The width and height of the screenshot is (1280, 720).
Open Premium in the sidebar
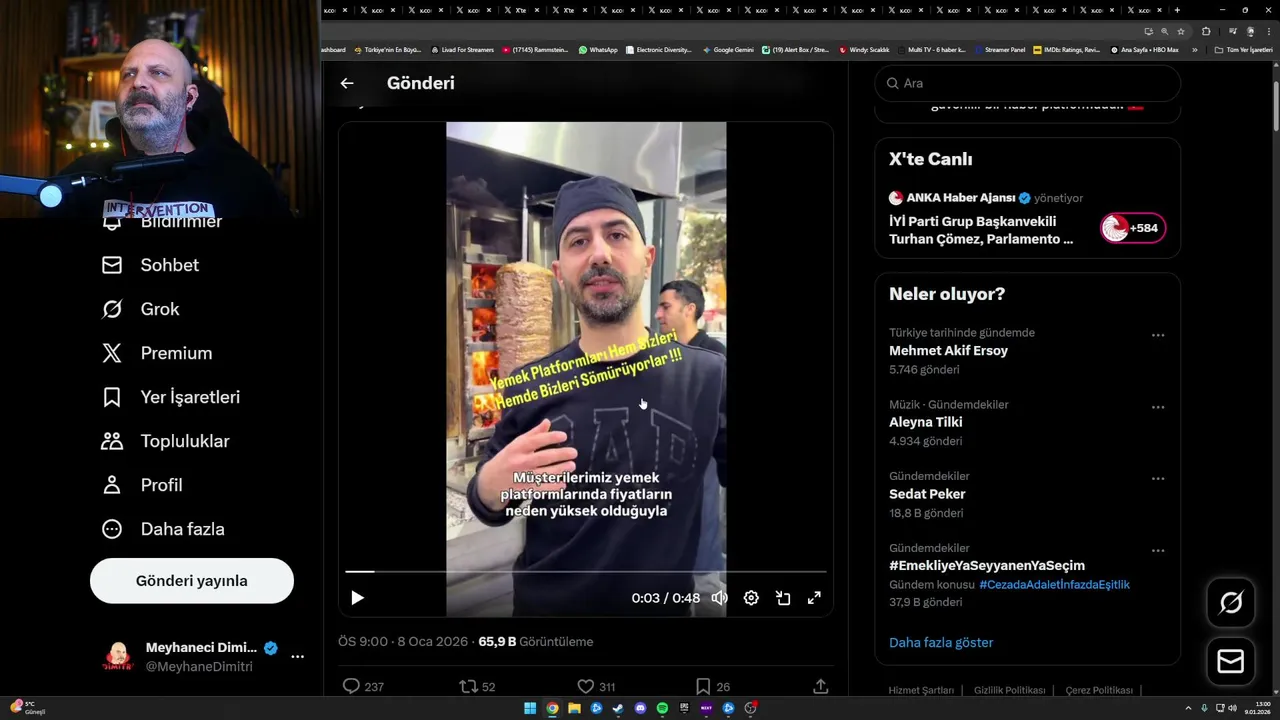(157, 353)
